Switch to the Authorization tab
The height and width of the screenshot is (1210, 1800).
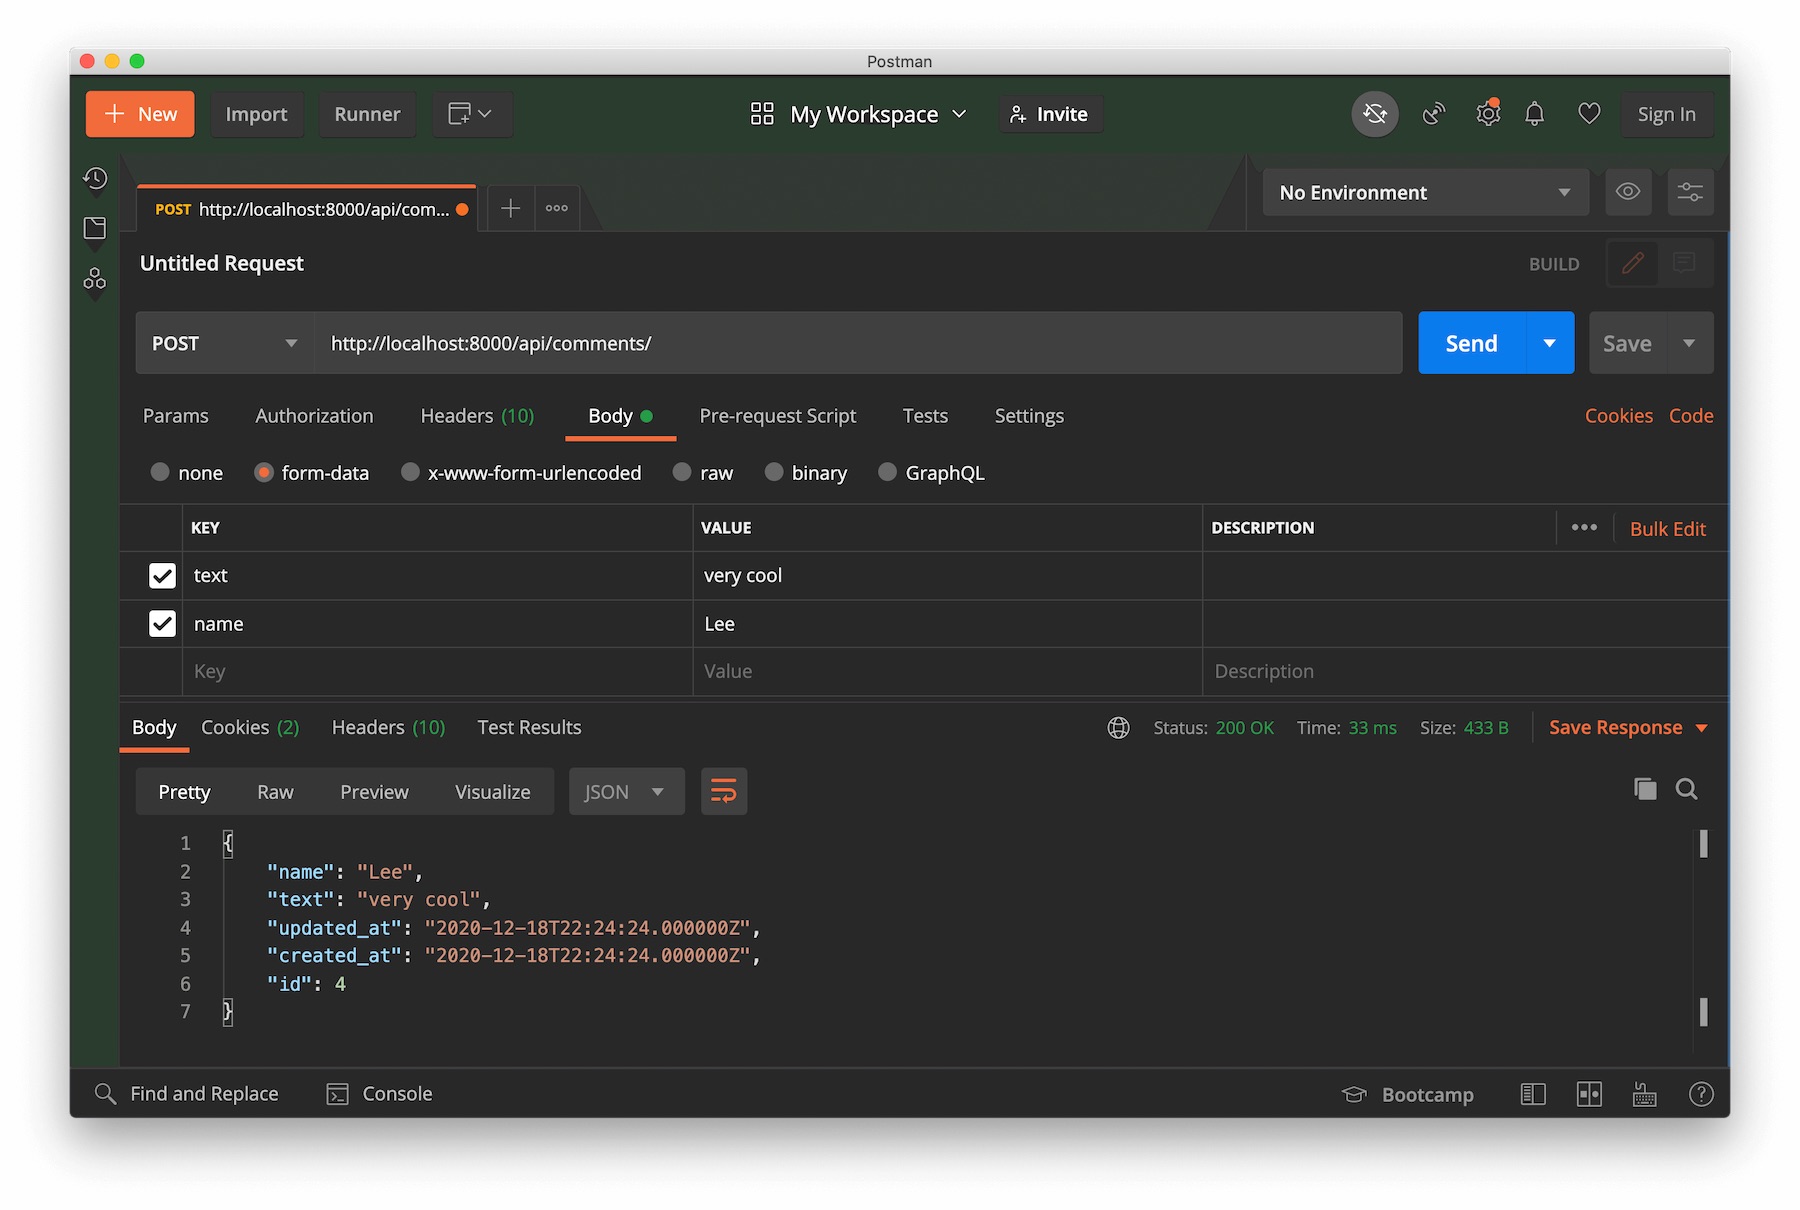pos(314,416)
